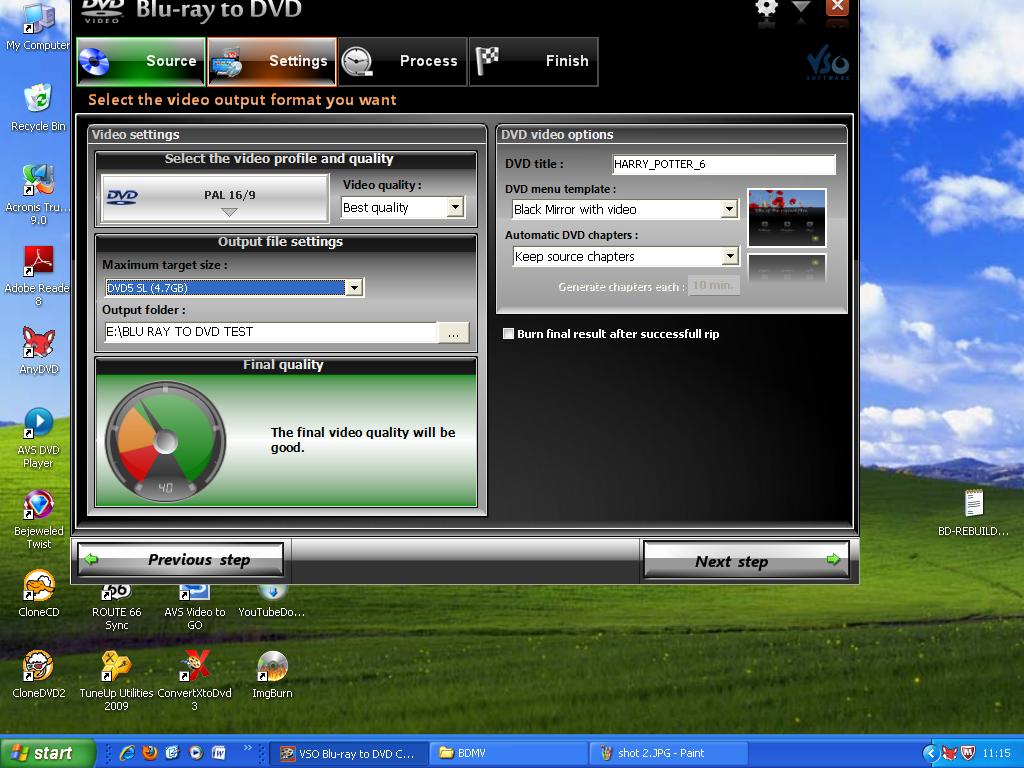
Task: Select the CloneCD desktop shortcut
Action: point(39,594)
